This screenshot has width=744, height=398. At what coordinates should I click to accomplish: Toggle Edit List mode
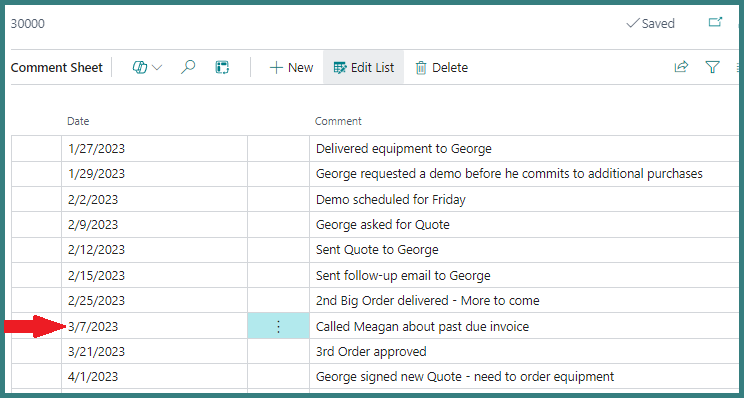363,67
